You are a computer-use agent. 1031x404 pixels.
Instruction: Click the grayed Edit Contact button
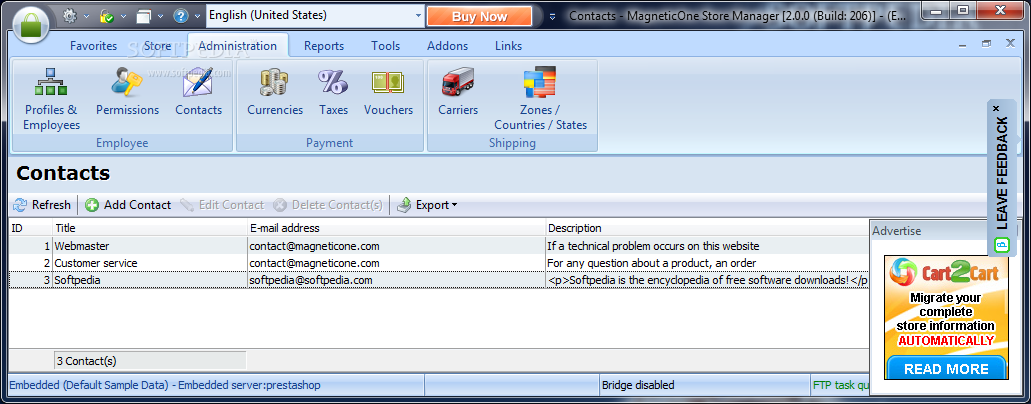[222, 205]
